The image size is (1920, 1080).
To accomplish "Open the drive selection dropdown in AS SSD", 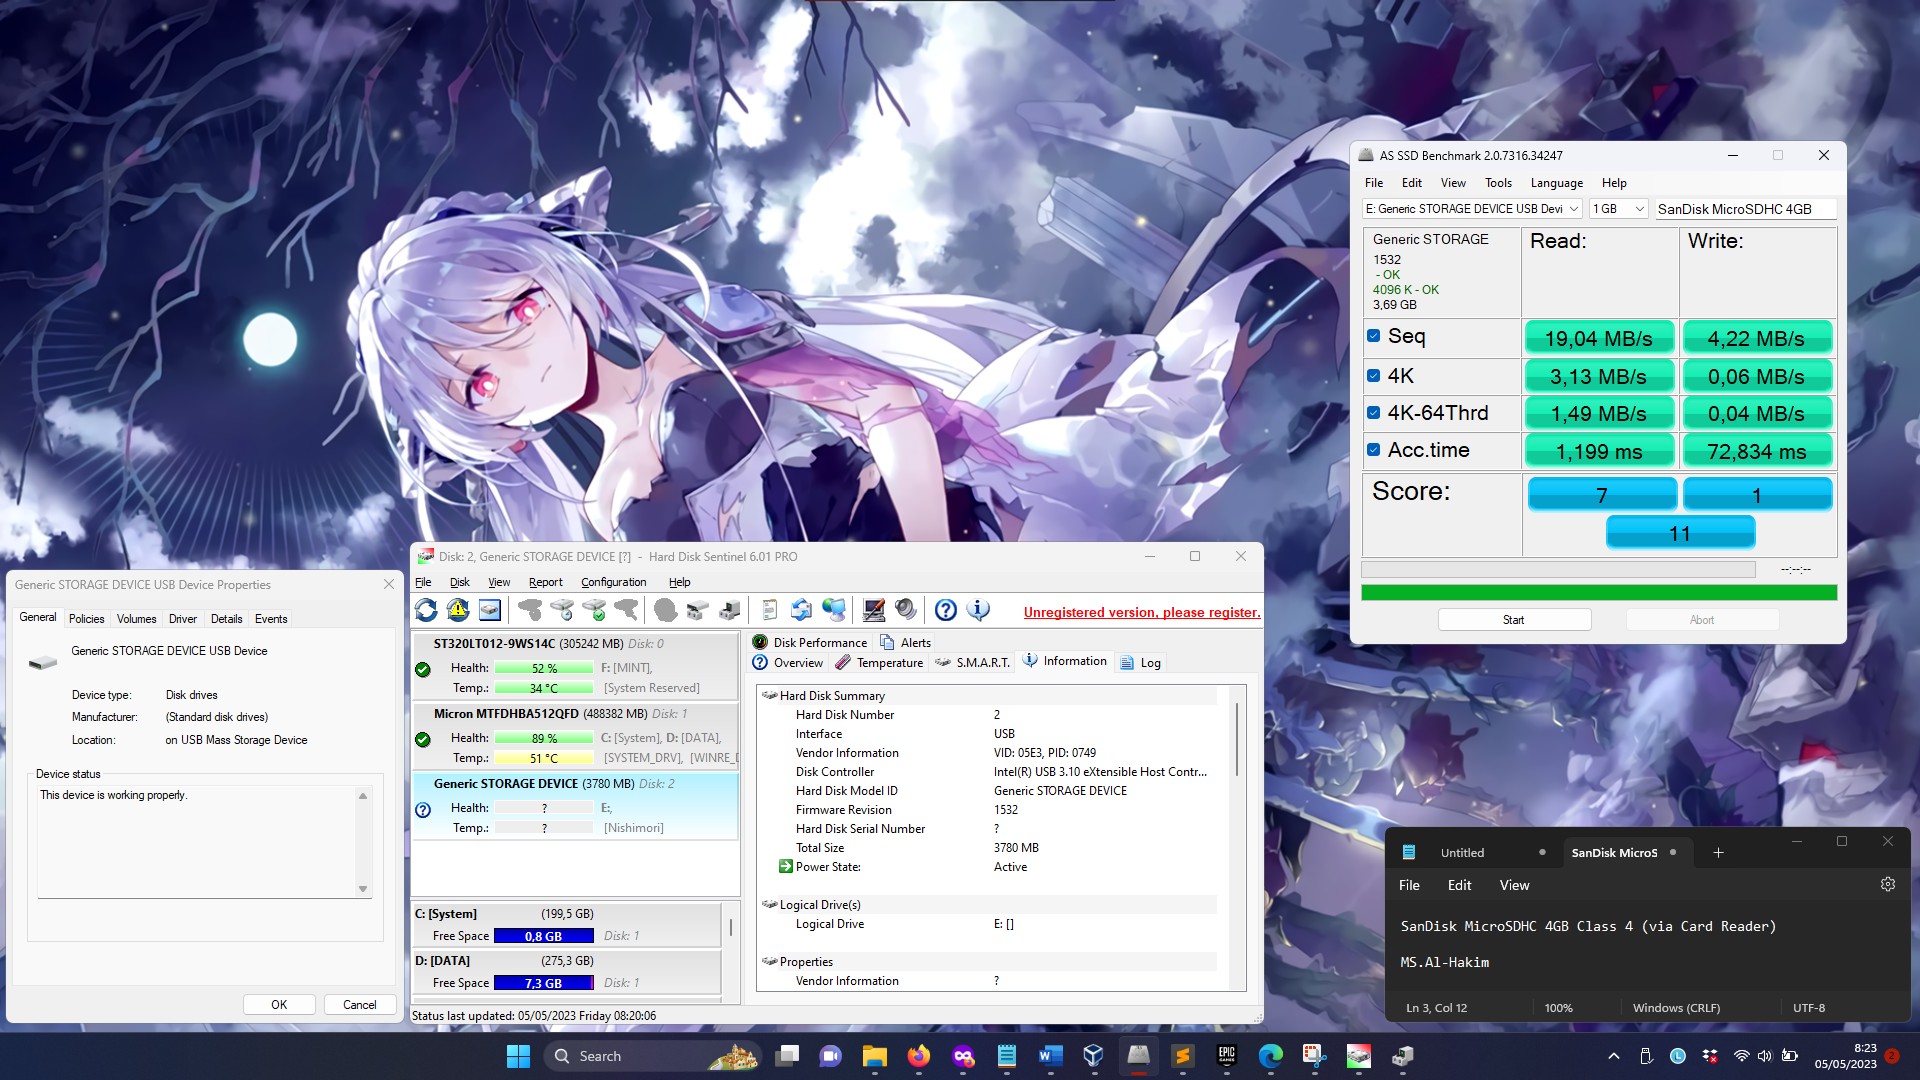I will 1472,209.
